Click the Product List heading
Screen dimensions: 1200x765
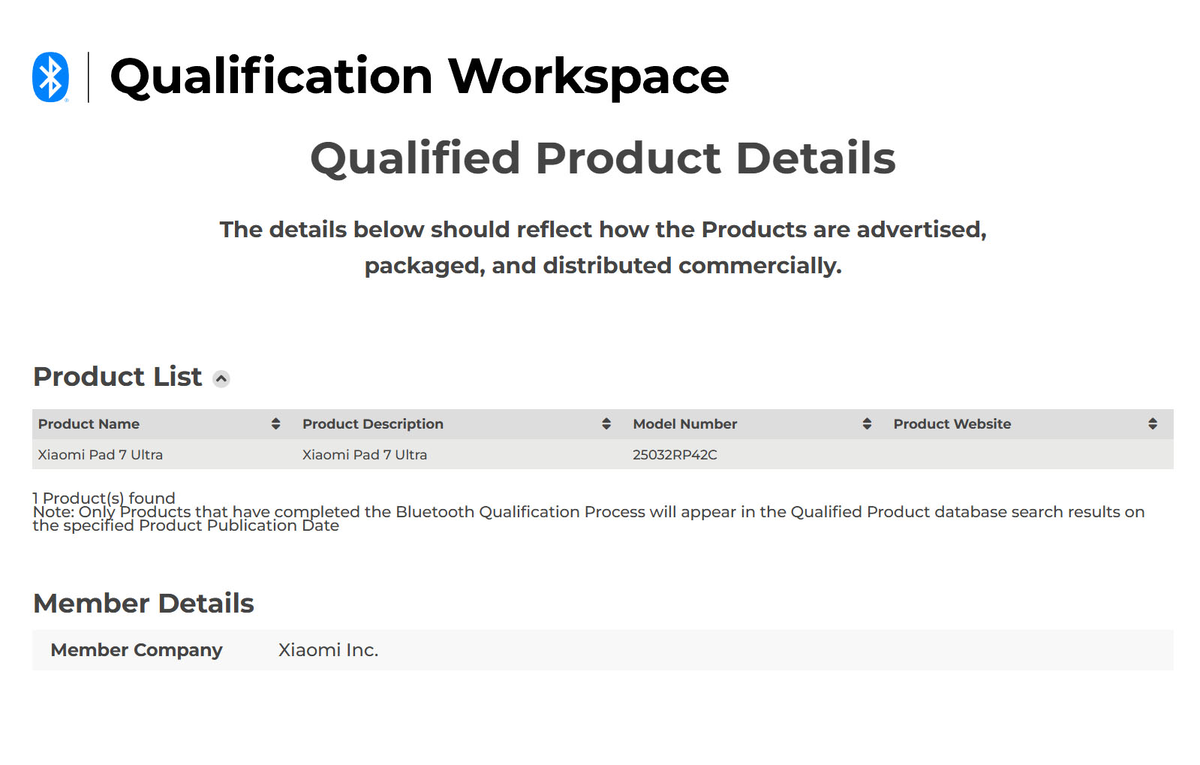118,377
